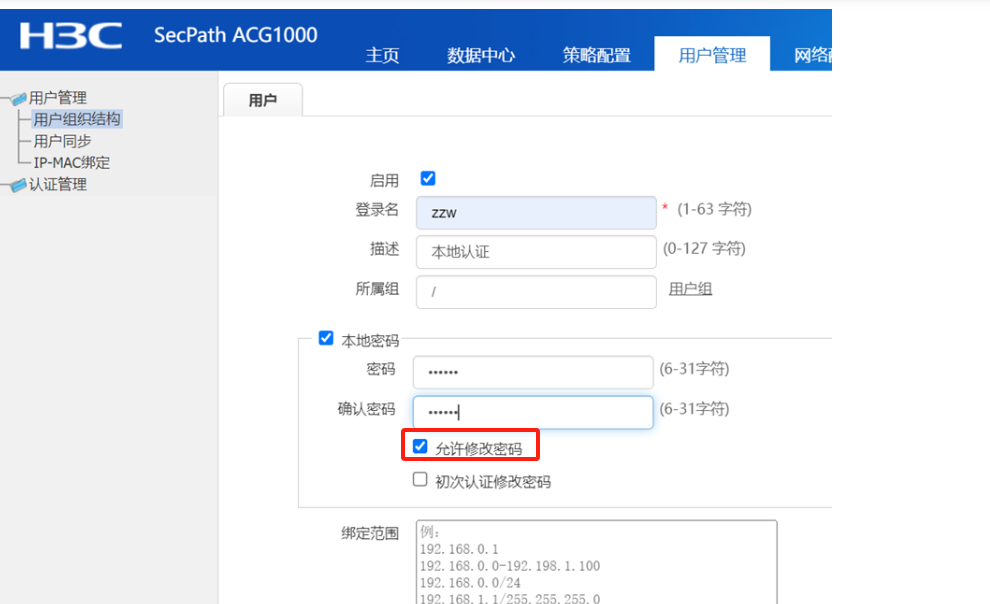Select 用户组织结构 in the sidebar

[x=77, y=119]
